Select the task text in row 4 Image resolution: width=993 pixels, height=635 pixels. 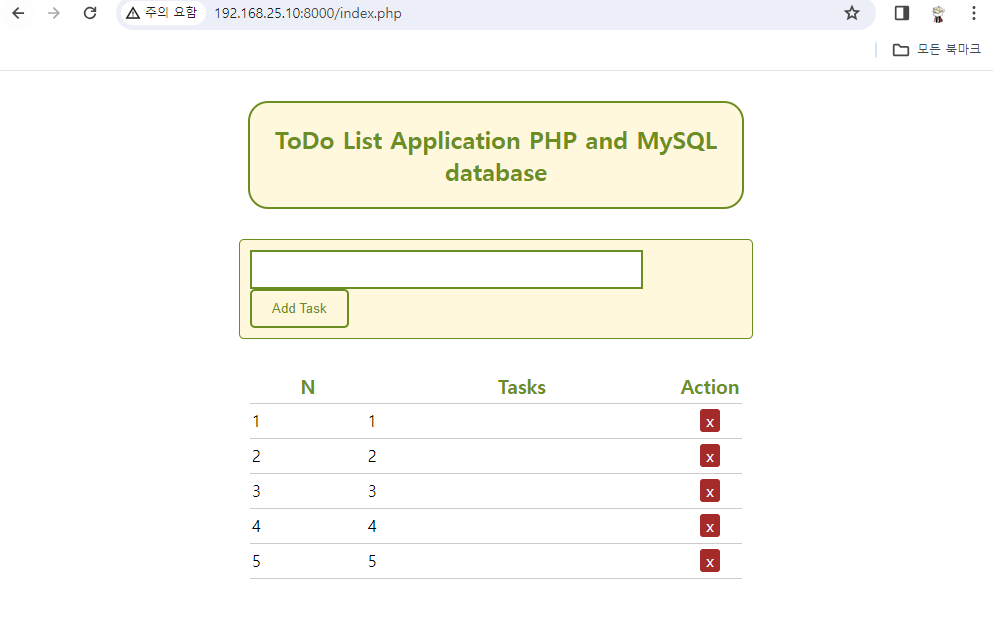point(372,527)
